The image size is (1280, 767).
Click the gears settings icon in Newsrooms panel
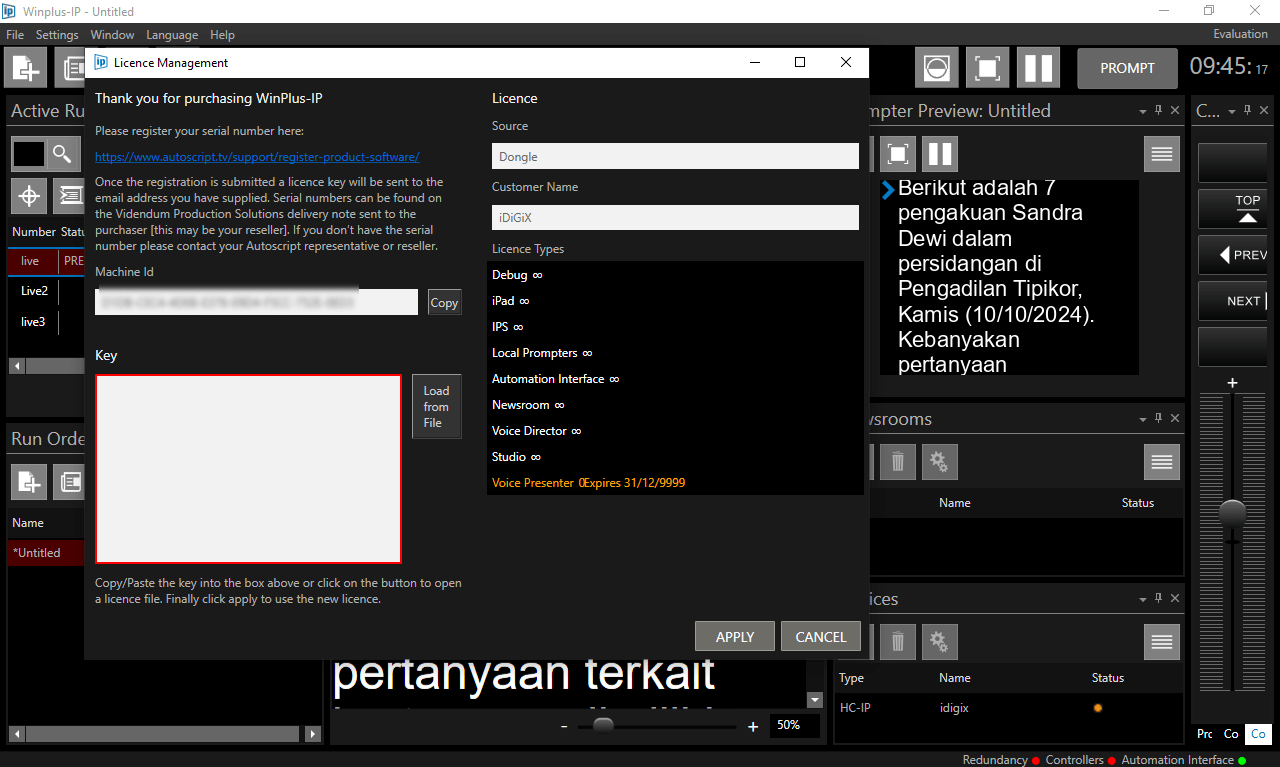939,461
